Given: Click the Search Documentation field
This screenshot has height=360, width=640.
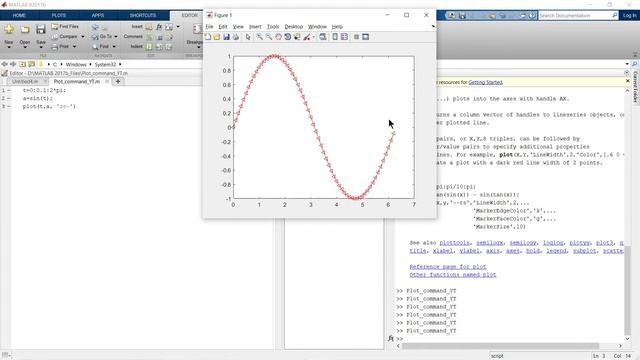Looking at the screenshot, I should 575,16.
